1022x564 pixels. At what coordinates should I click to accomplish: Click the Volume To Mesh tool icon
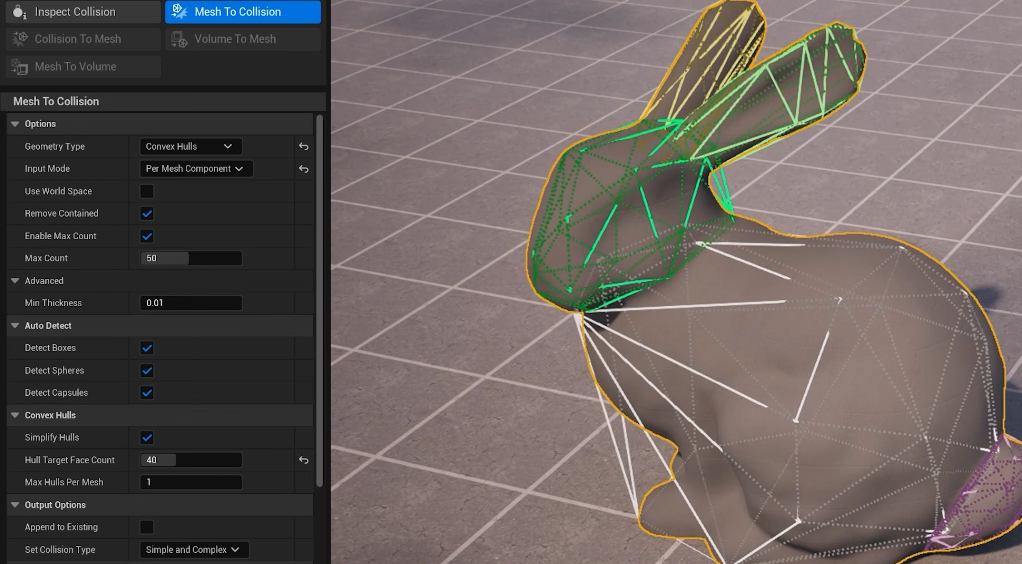(x=179, y=39)
